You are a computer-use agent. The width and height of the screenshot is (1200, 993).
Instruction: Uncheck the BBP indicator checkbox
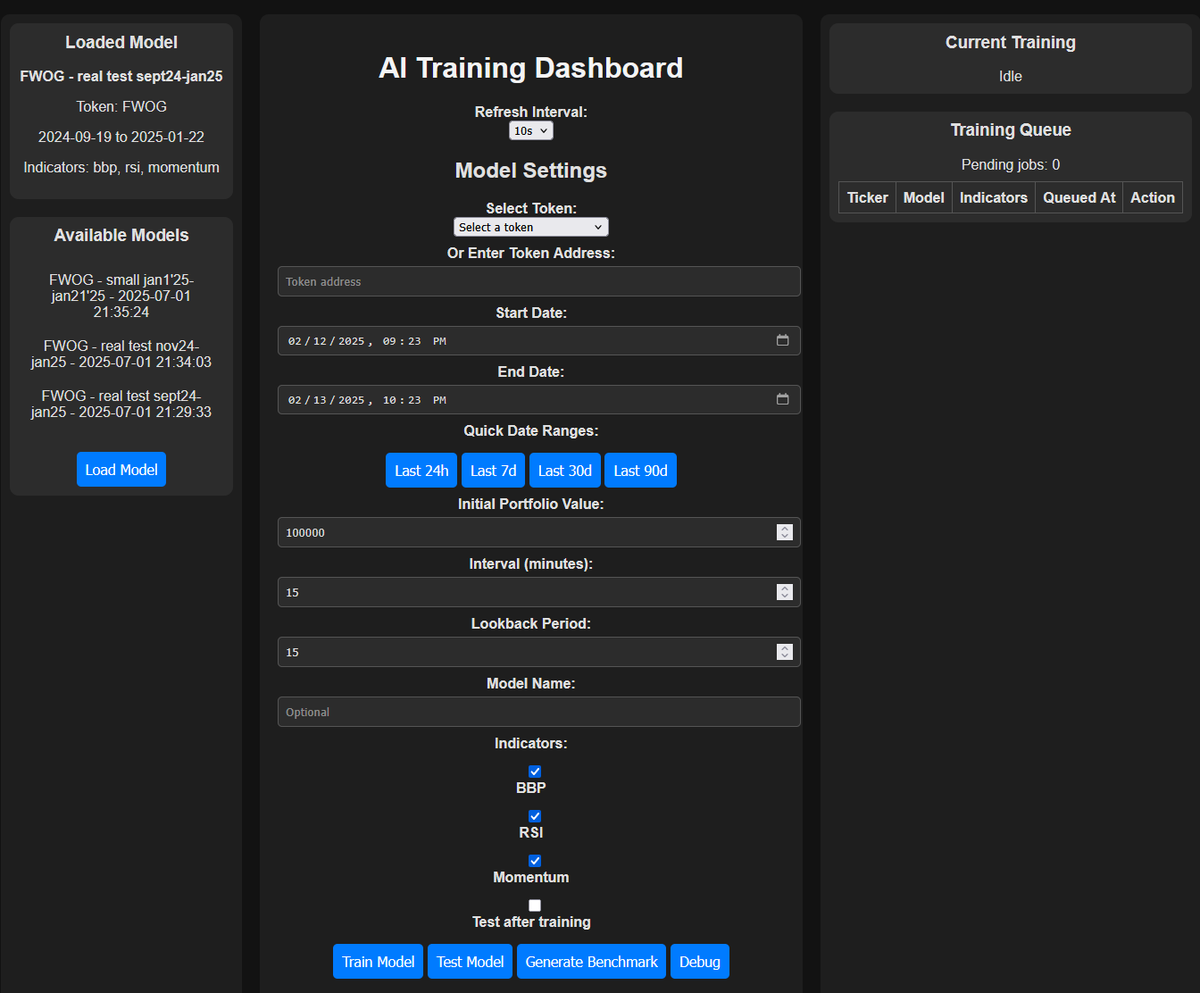pyautogui.click(x=535, y=771)
